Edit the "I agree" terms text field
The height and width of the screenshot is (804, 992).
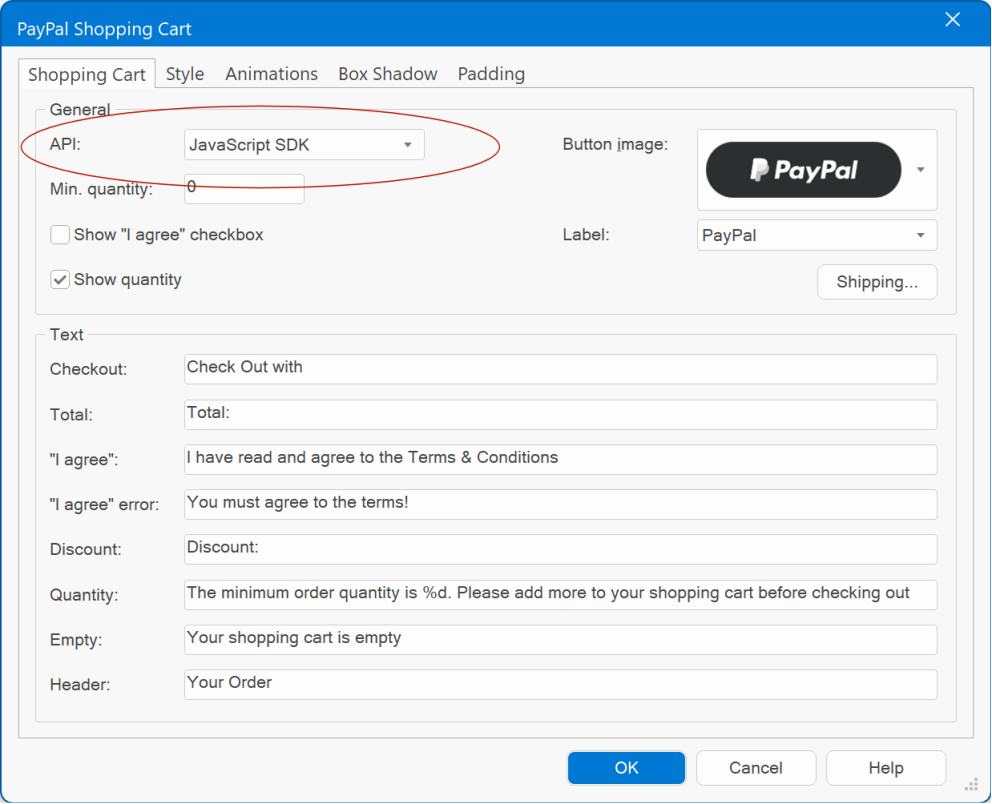[561, 459]
